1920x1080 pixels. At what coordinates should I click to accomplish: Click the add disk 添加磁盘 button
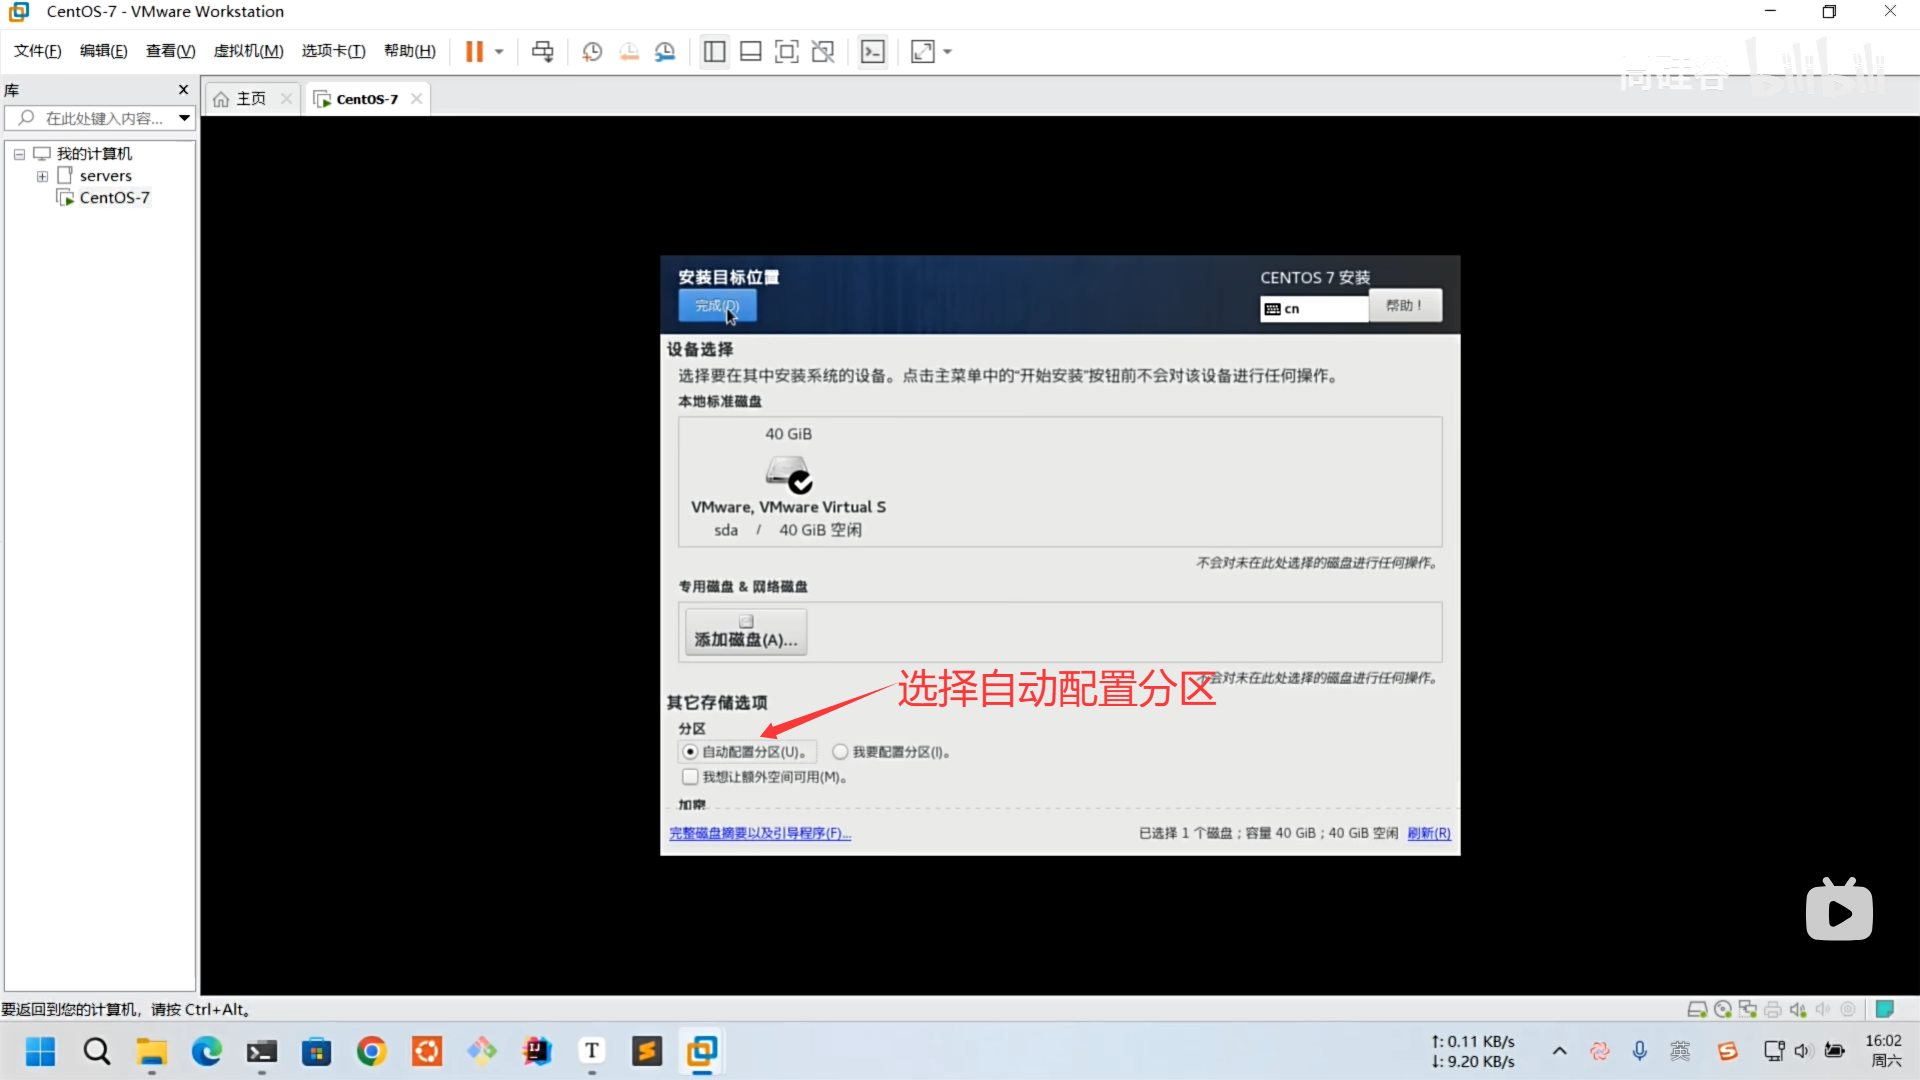click(x=745, y=632)
